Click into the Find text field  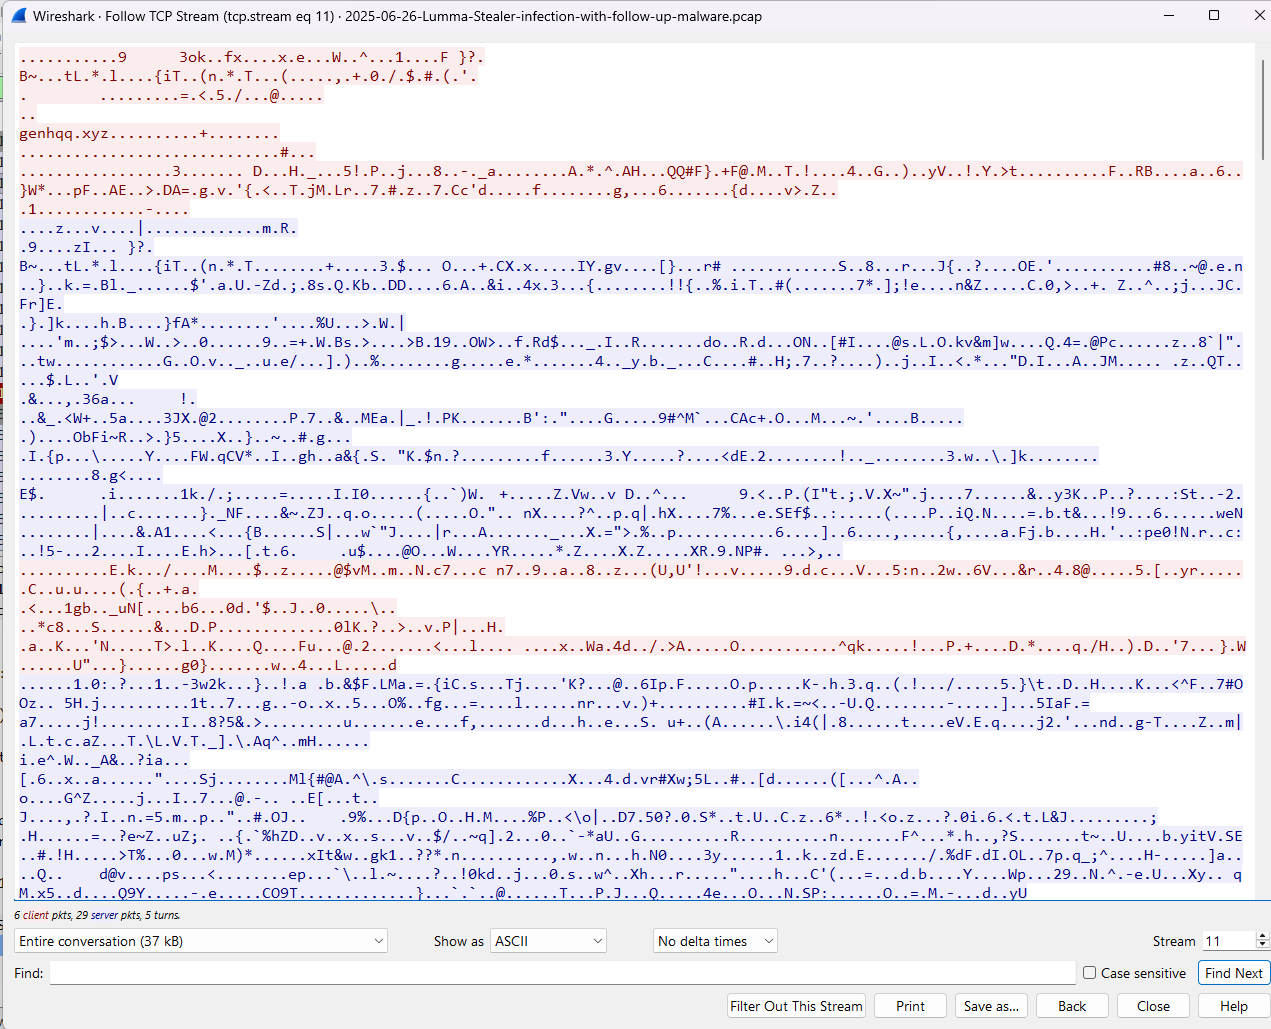click(x=563, y=973)
